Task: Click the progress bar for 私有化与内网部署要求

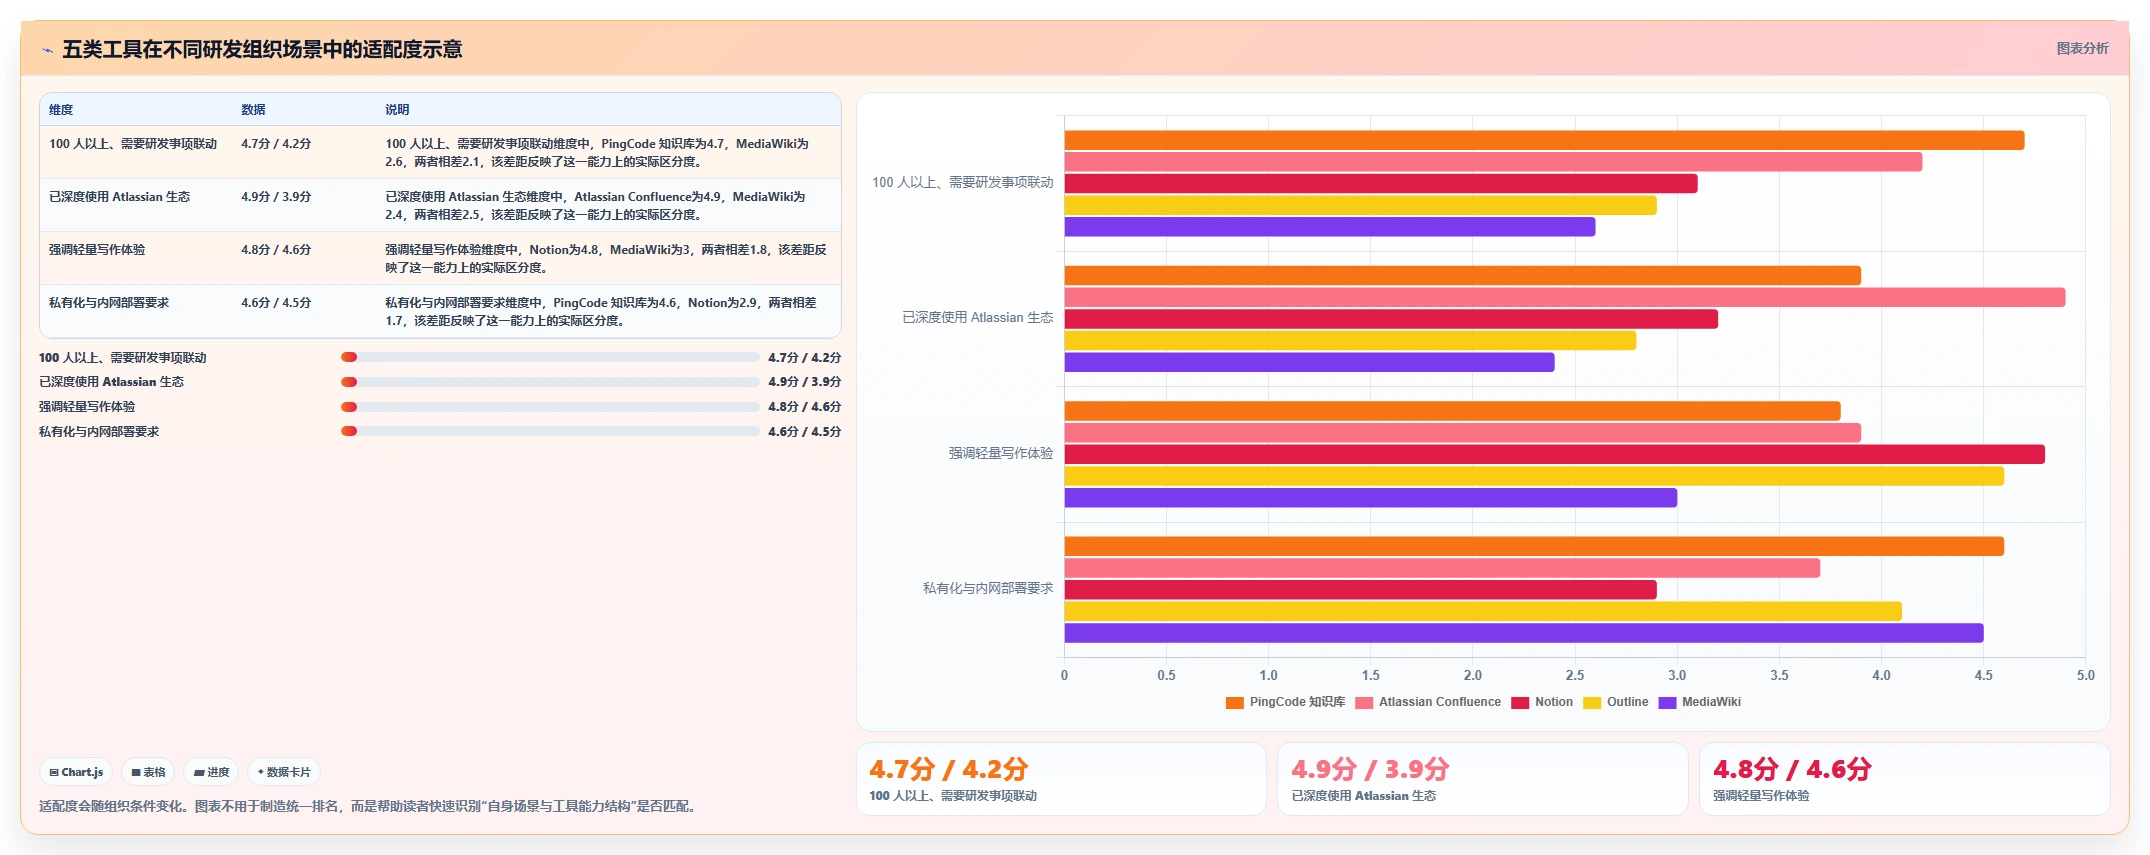Action: point(550,431)
